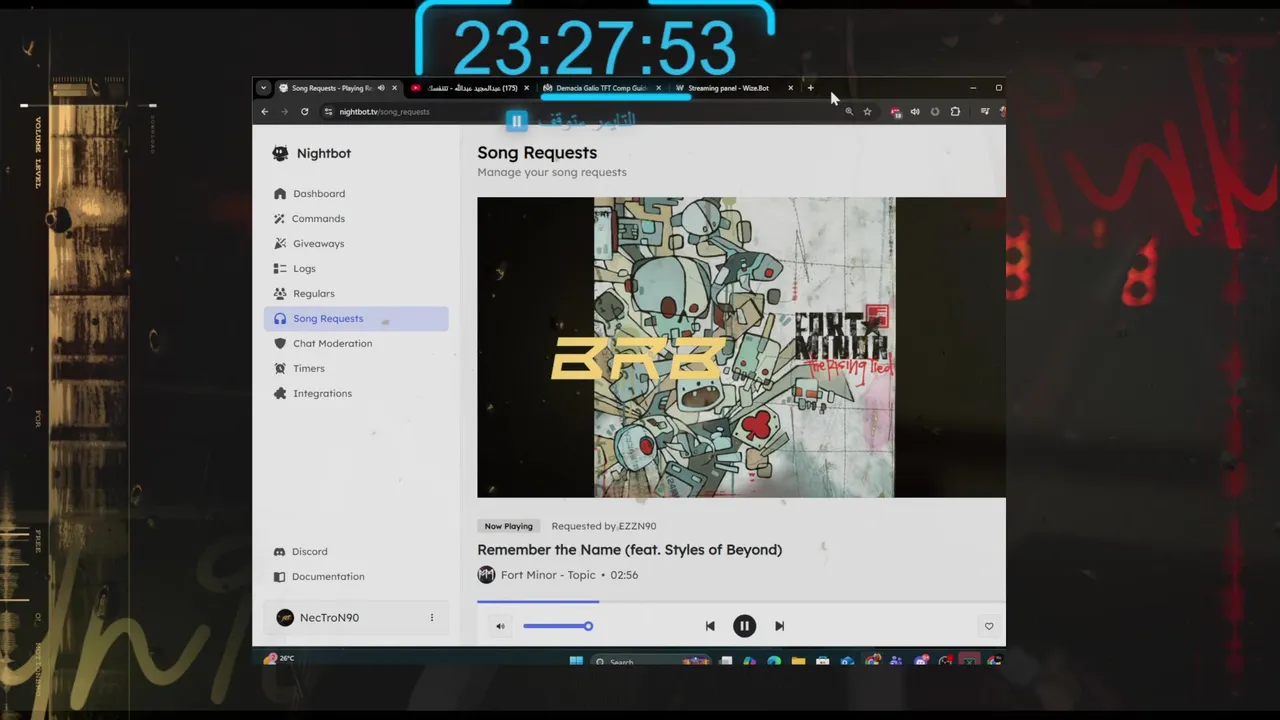Close the Demacia Galio TFT tab
Screen dimensions: 1280x720
[658, 88]
